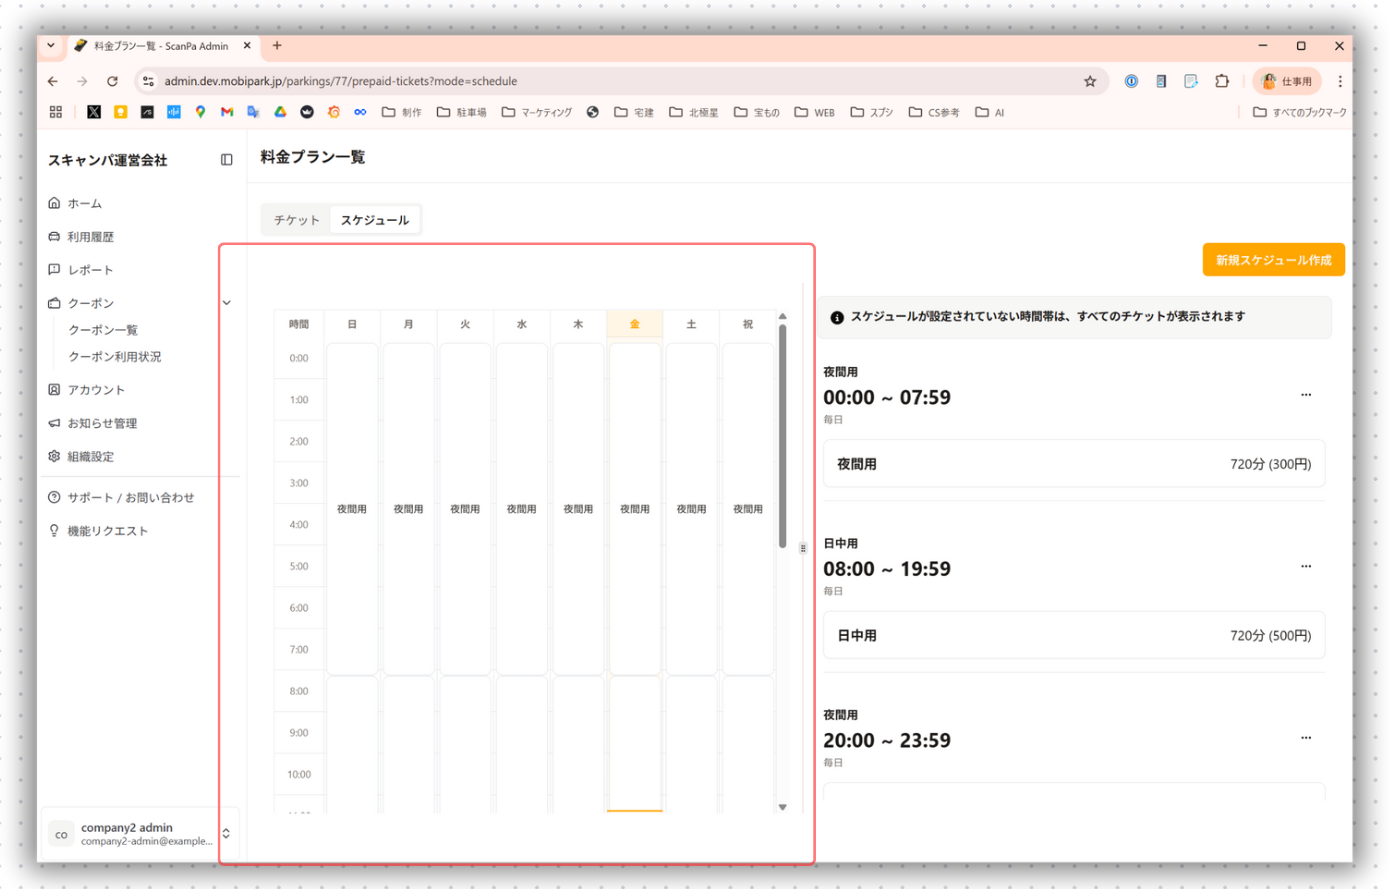Open 組織設定 in the sidebar
Screen dimensions: 1390x889
coord(90,457)
